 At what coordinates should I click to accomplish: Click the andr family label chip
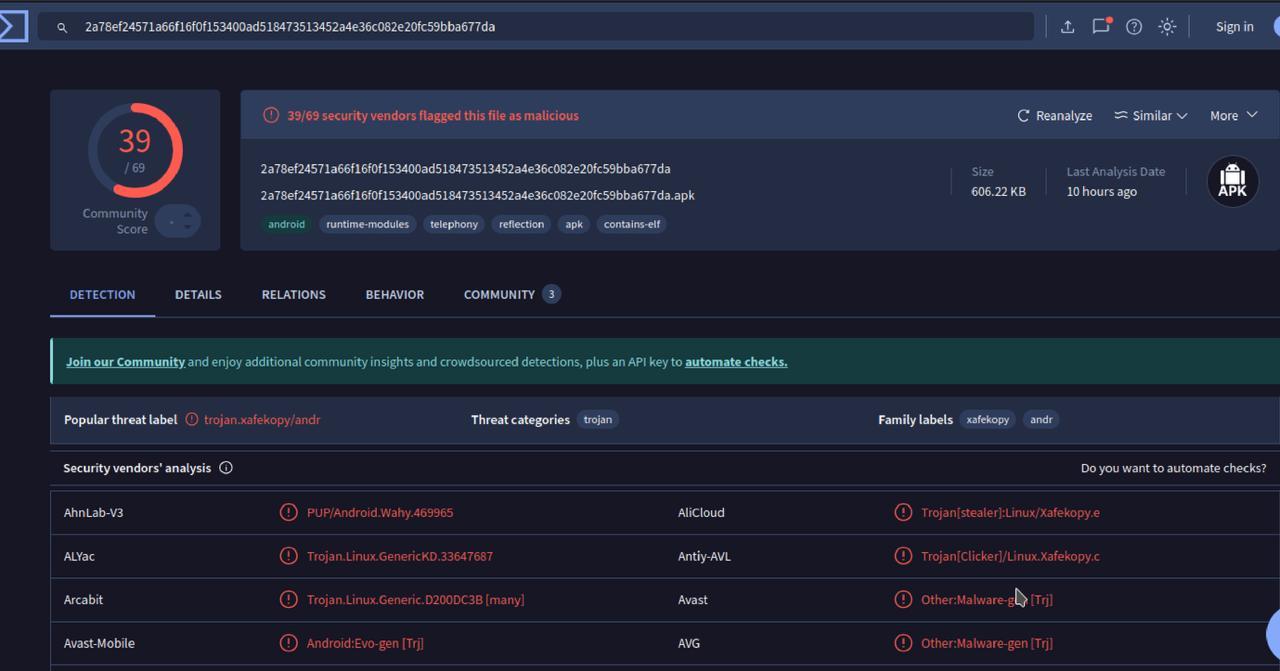click(1041, 420)
